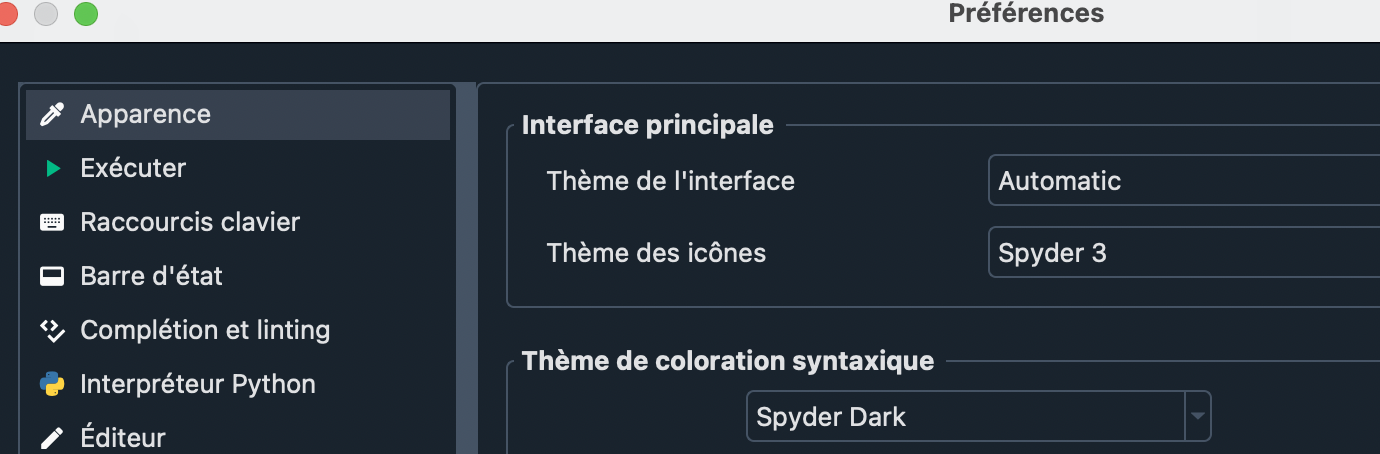Click the Raccourcis clavier keyboard icon
1380x454 pixels.
click(51, 222)
